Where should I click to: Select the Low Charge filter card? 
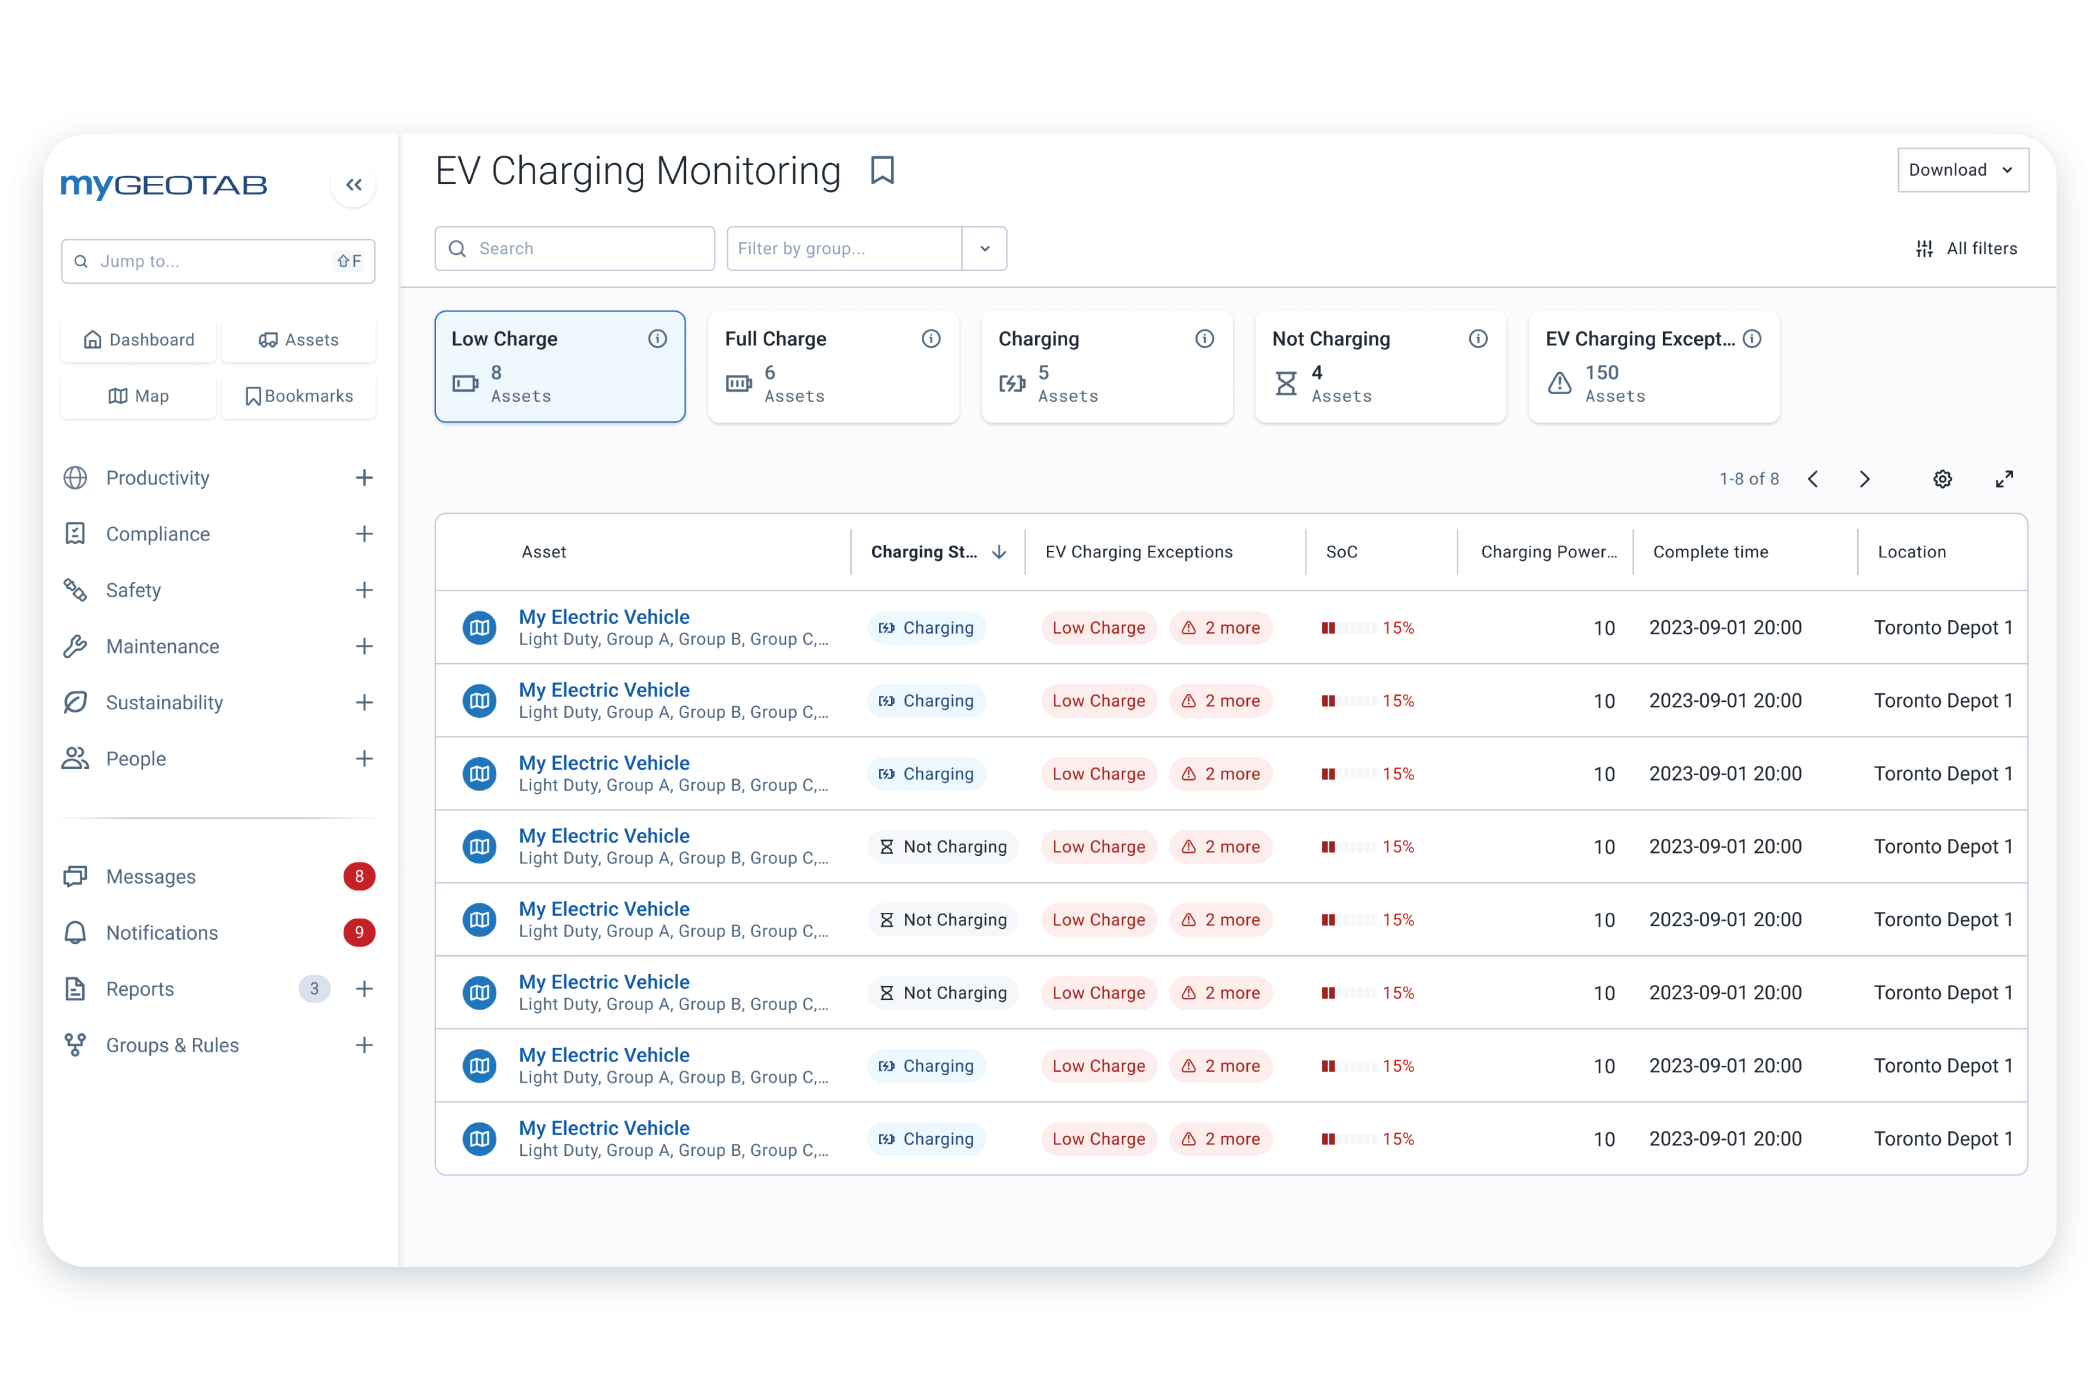(560, 367)
